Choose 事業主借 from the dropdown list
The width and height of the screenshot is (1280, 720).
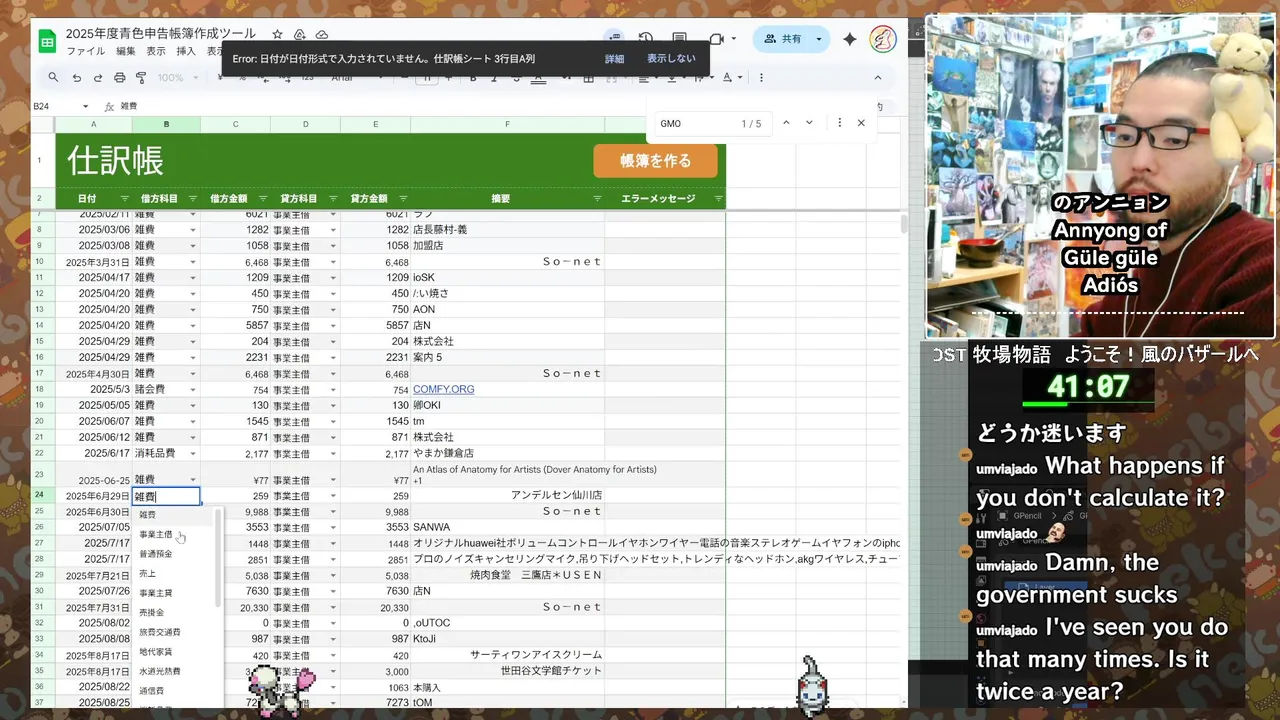coord(171,535)
